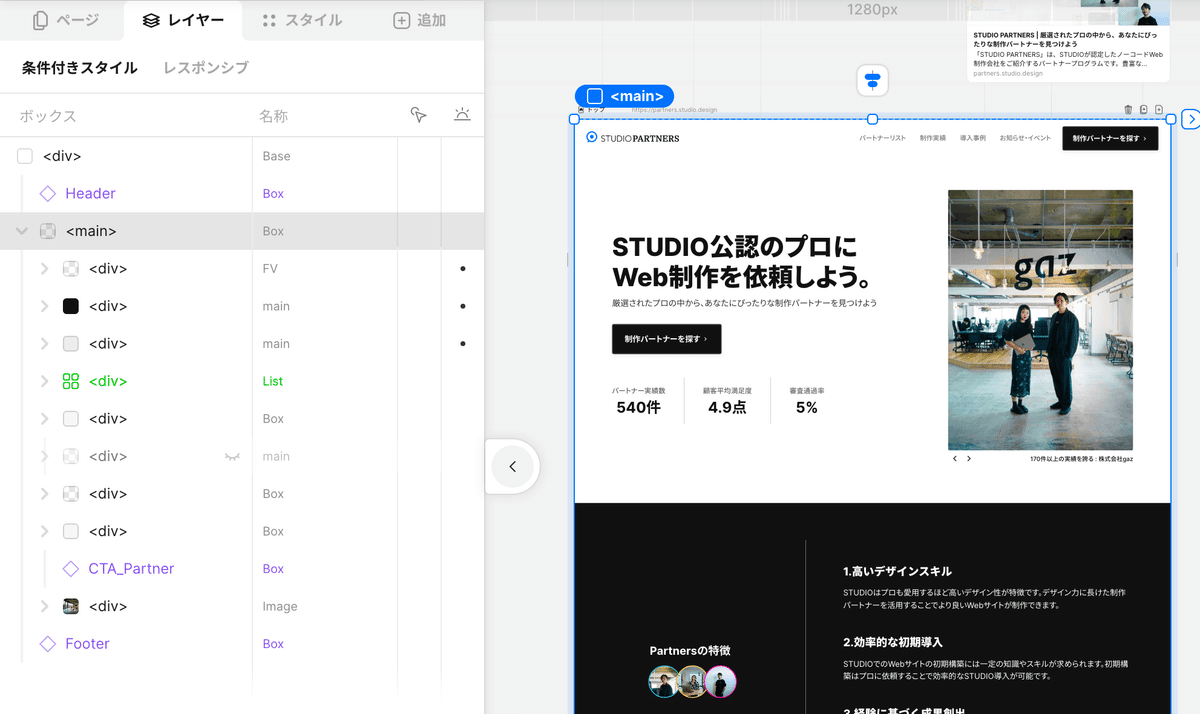Click the checkered box icon of FV div
This screenshot has height=714, width=1200.
71,269
